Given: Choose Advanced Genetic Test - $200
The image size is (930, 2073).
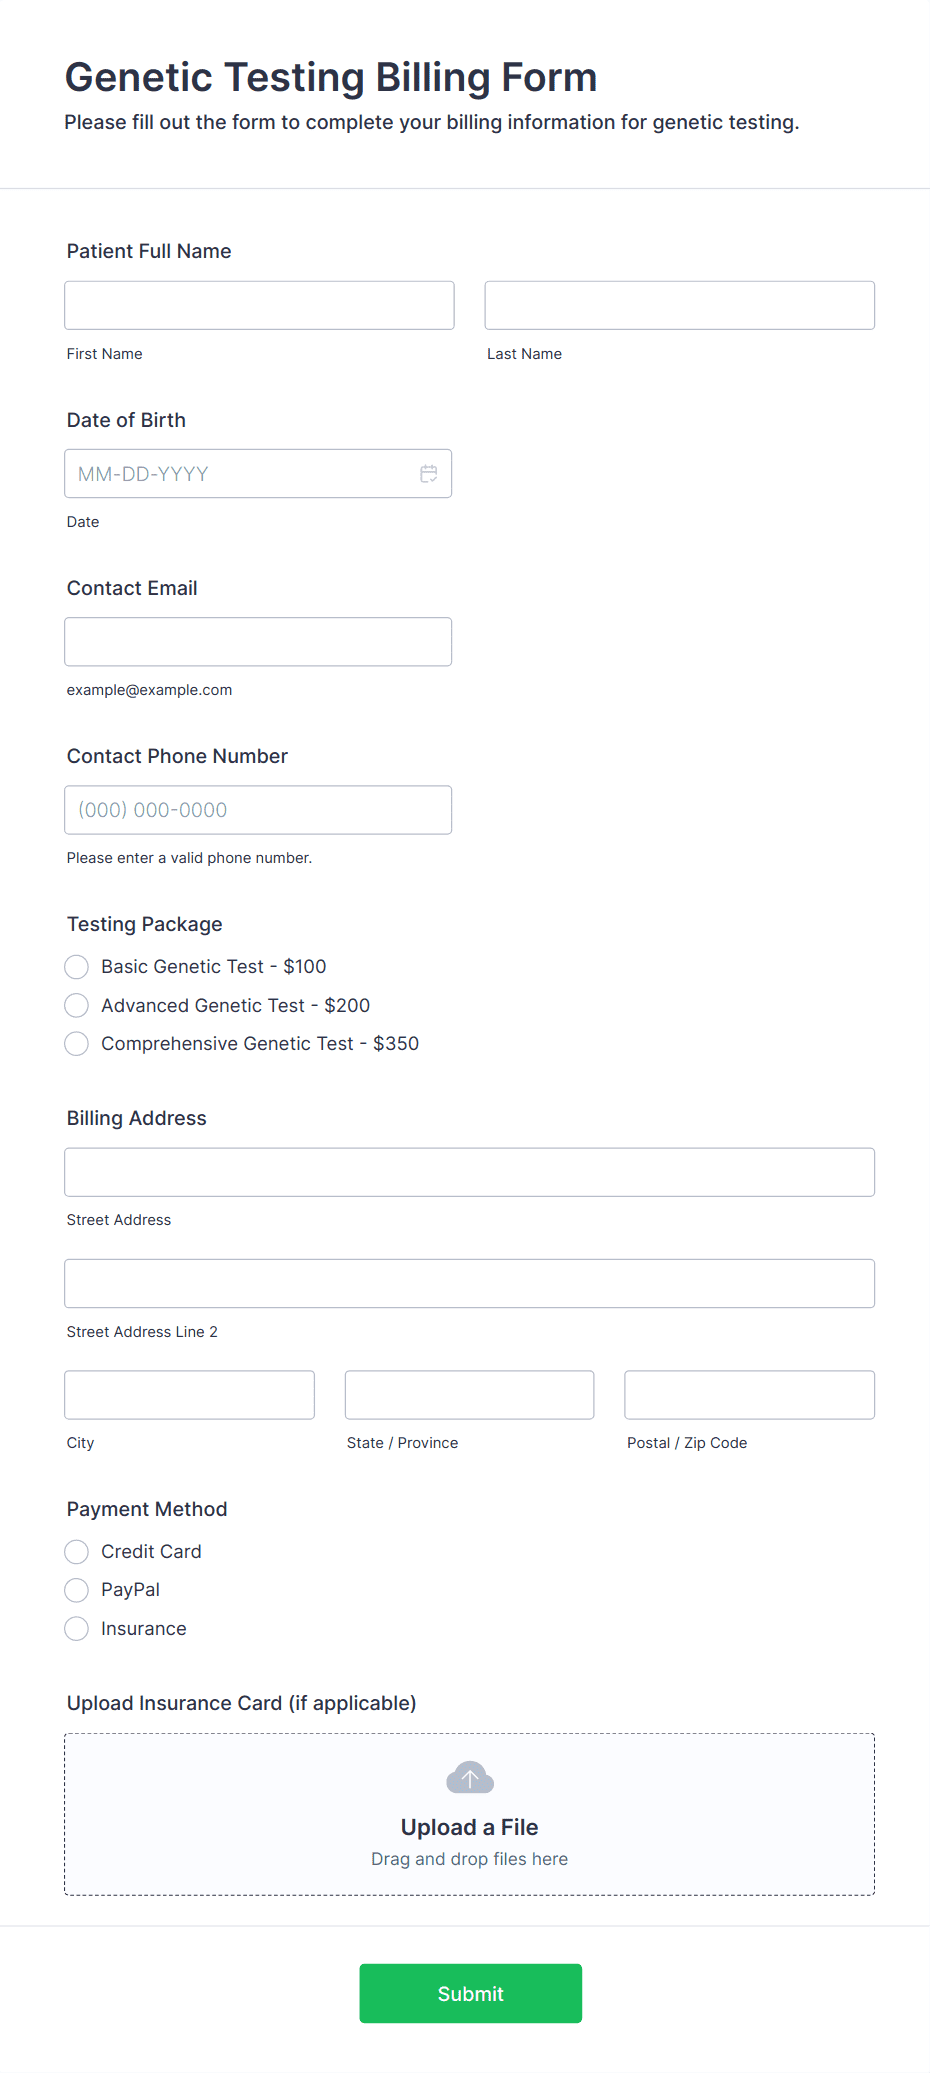Looking at the screenshot, I should 77,1005.
